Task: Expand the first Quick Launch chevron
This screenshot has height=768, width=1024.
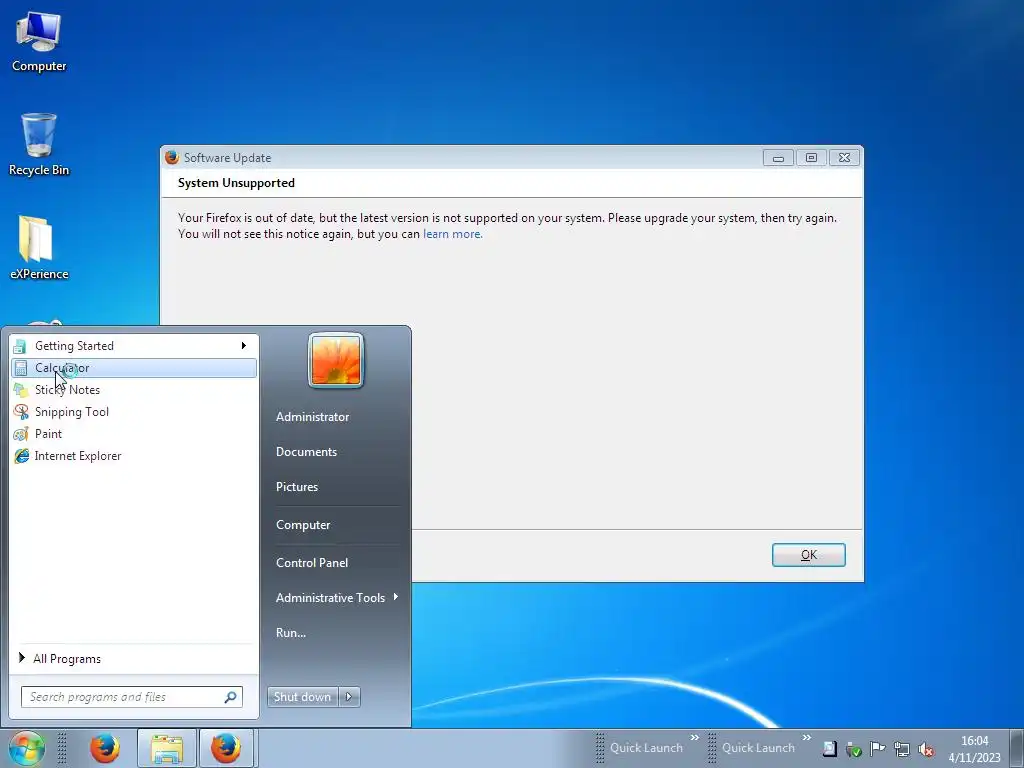Action: tap(695, 737)
